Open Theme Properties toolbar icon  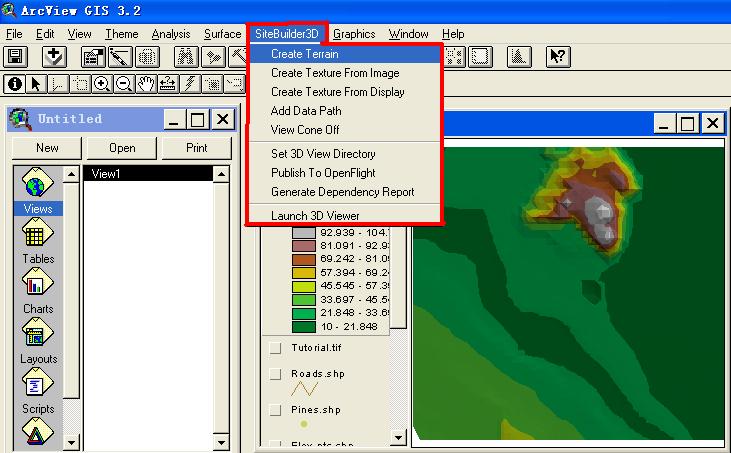click(93, 57)
